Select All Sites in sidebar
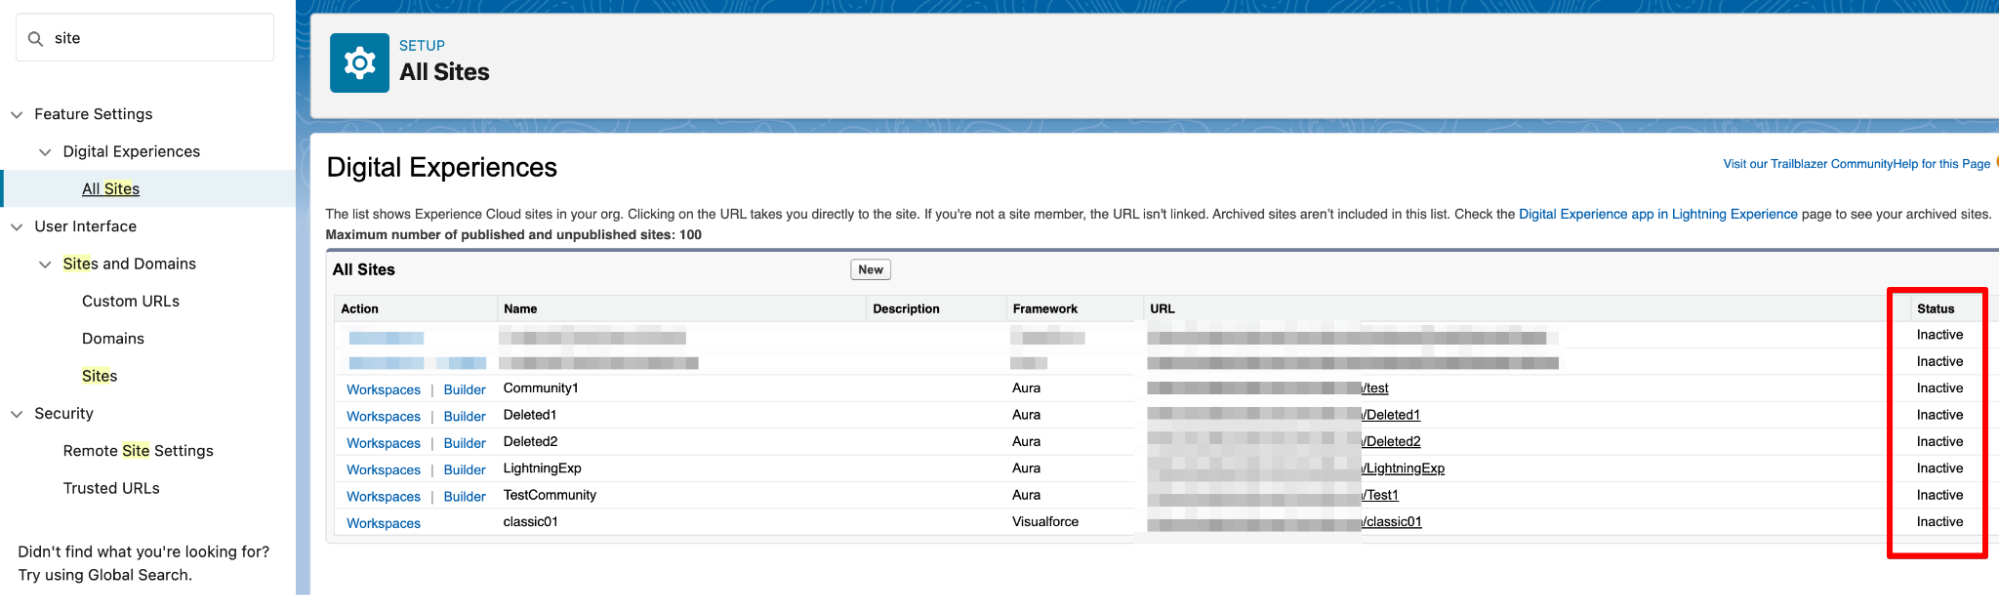 110,189
